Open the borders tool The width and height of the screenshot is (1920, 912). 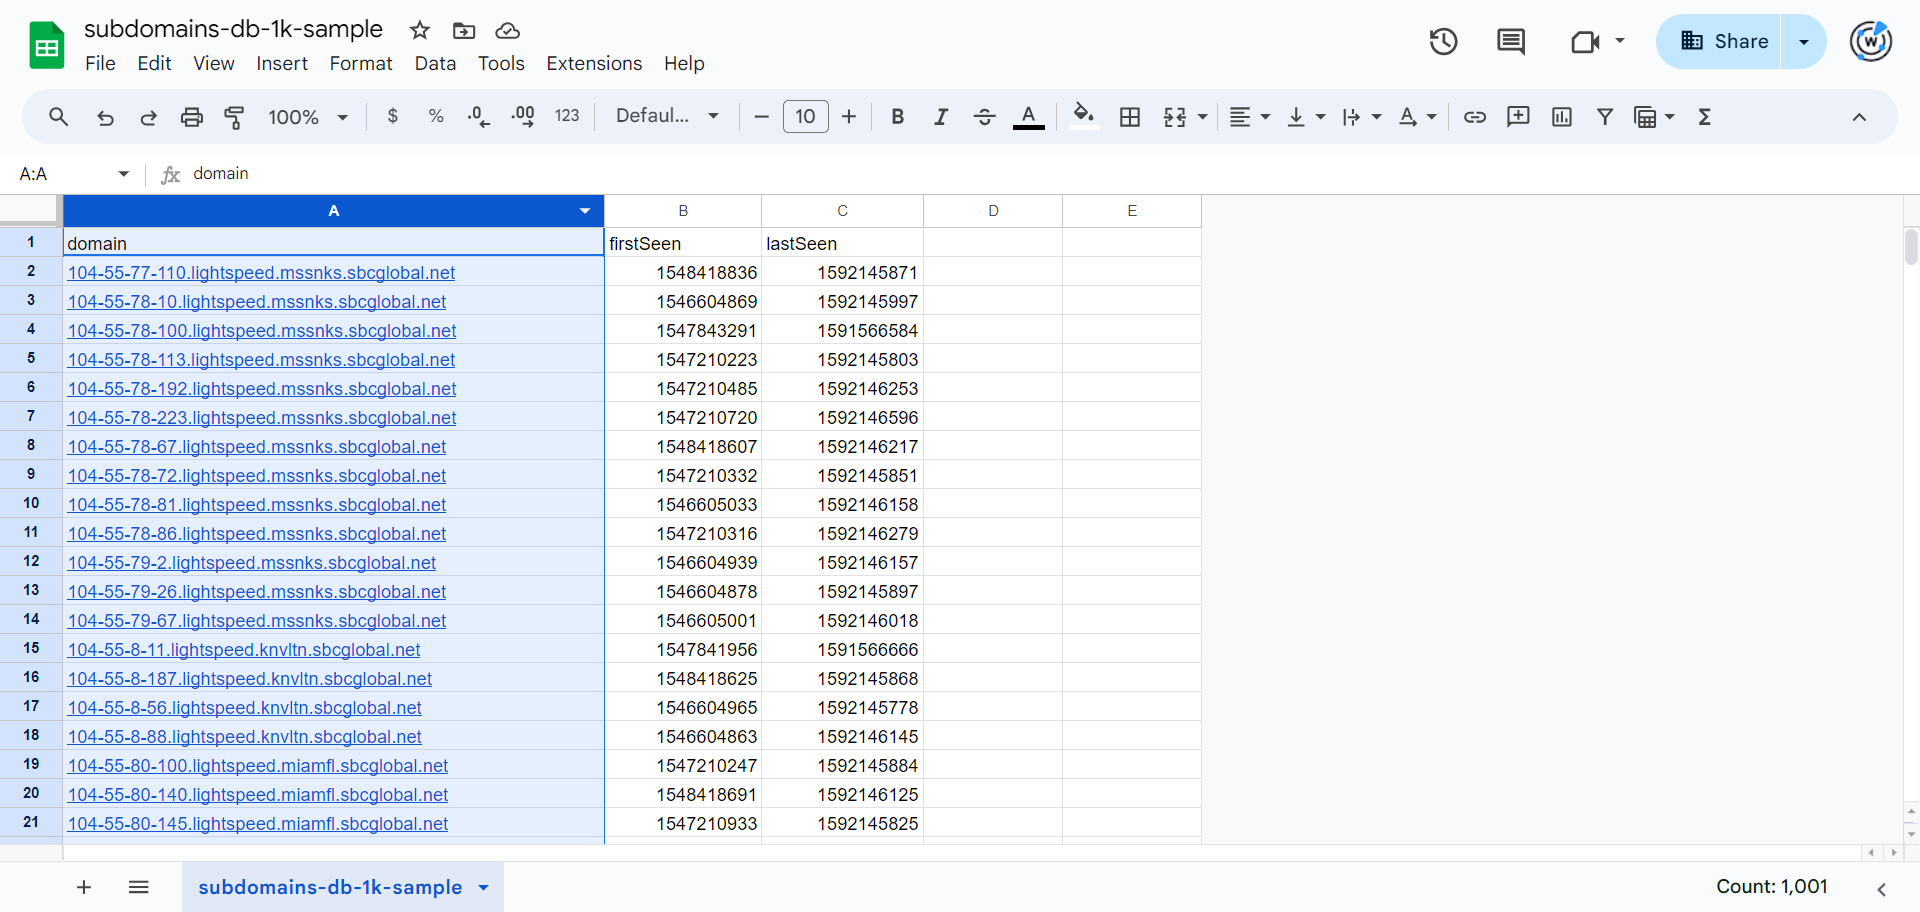(1130, 117)
